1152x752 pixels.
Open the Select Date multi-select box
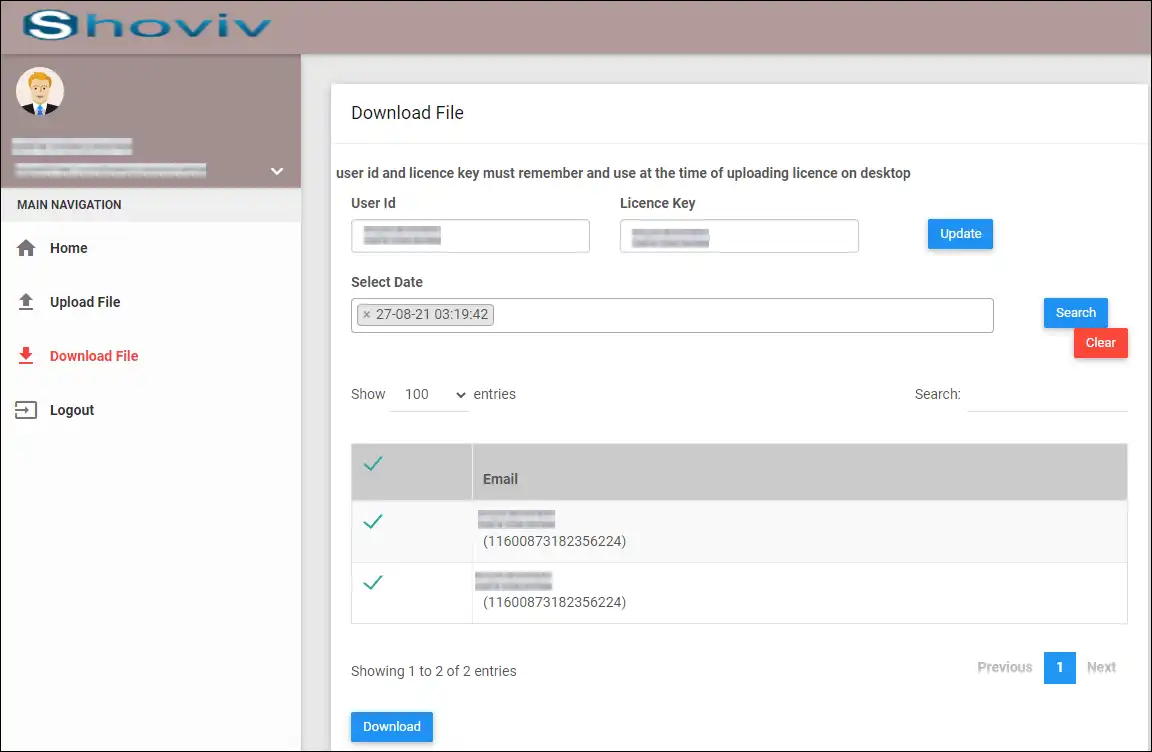[740, 315]
